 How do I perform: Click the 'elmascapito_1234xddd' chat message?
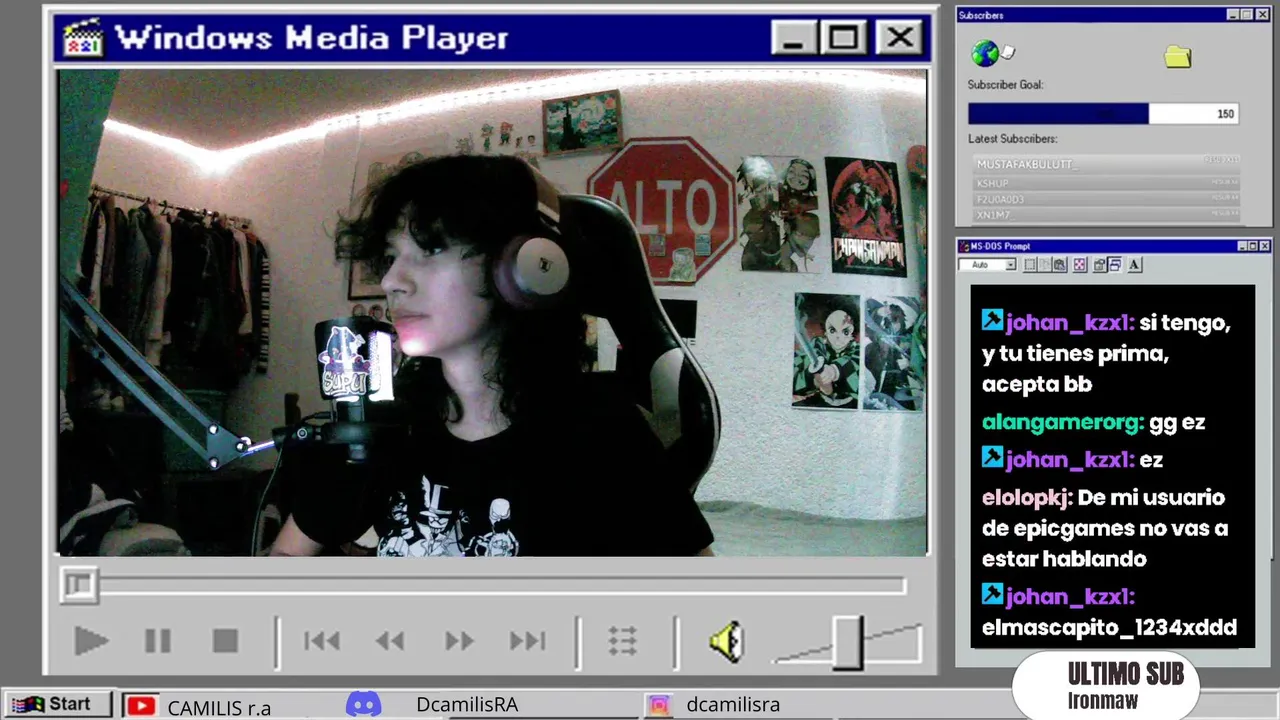point(1109,628)
